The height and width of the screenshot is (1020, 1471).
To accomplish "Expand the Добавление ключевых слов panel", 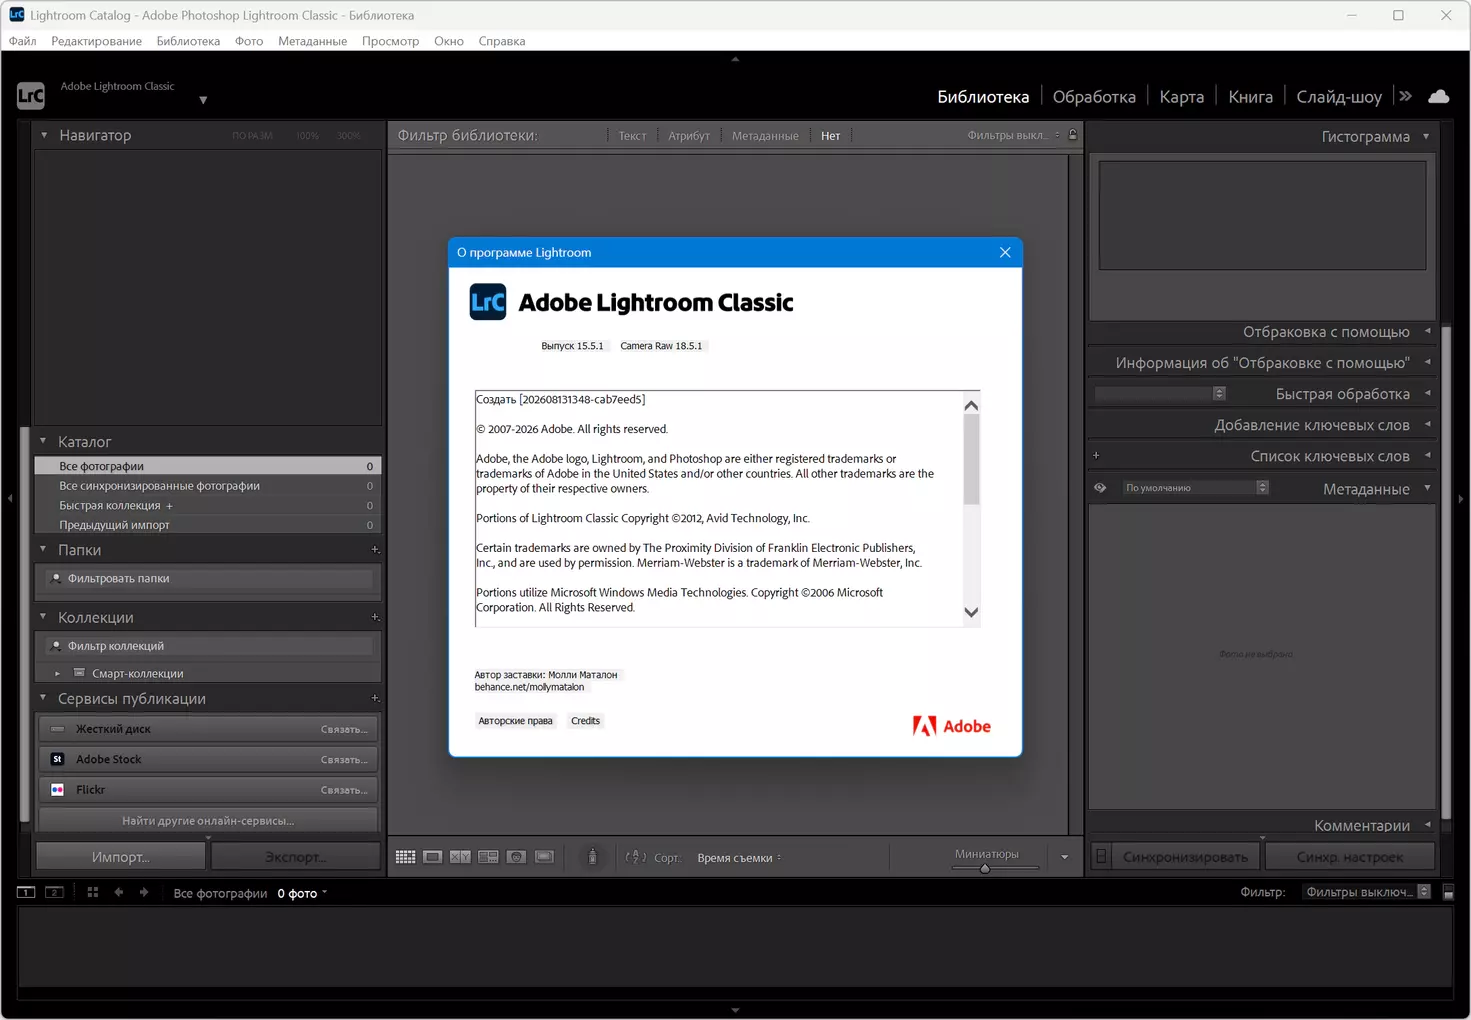I will click(x=1427, y=424).
